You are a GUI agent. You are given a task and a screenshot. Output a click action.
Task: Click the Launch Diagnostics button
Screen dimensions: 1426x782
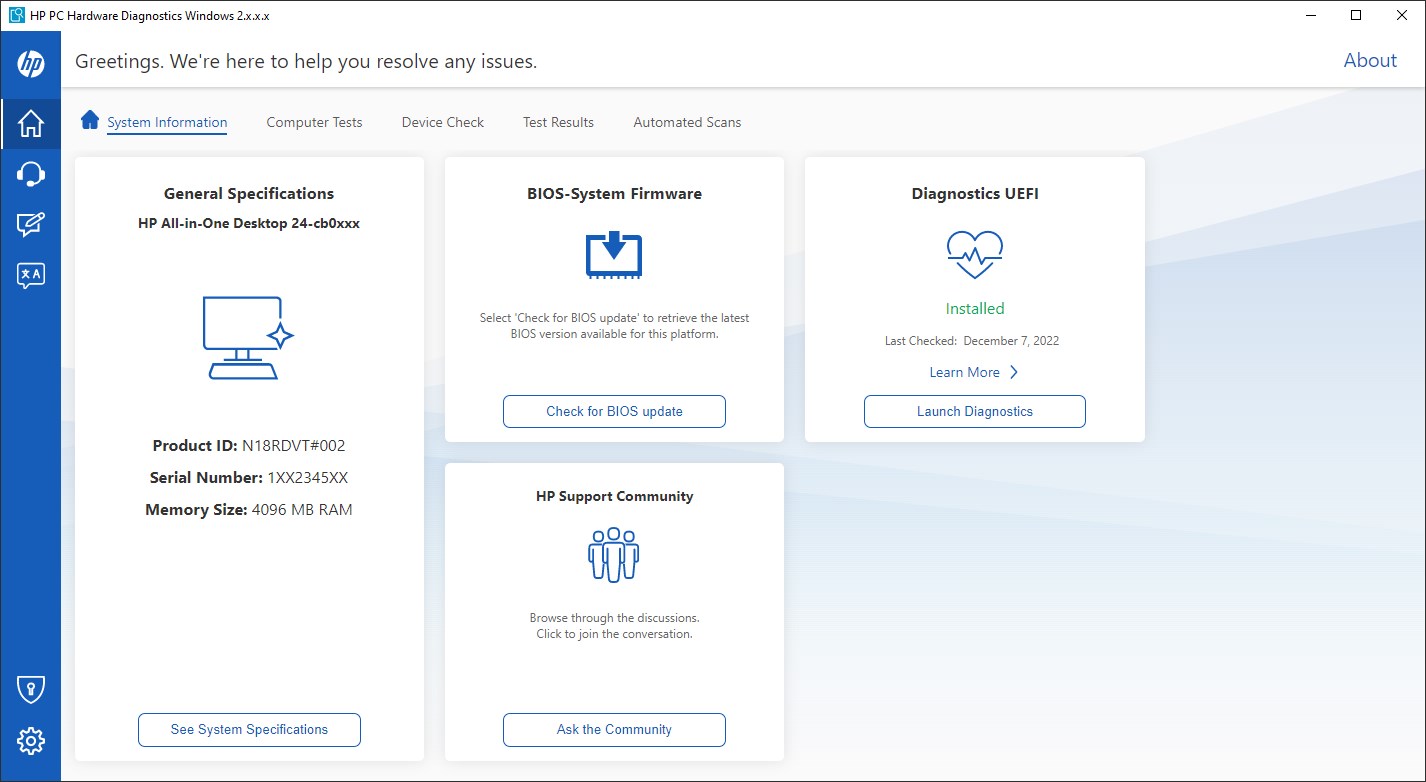(974, 411)
